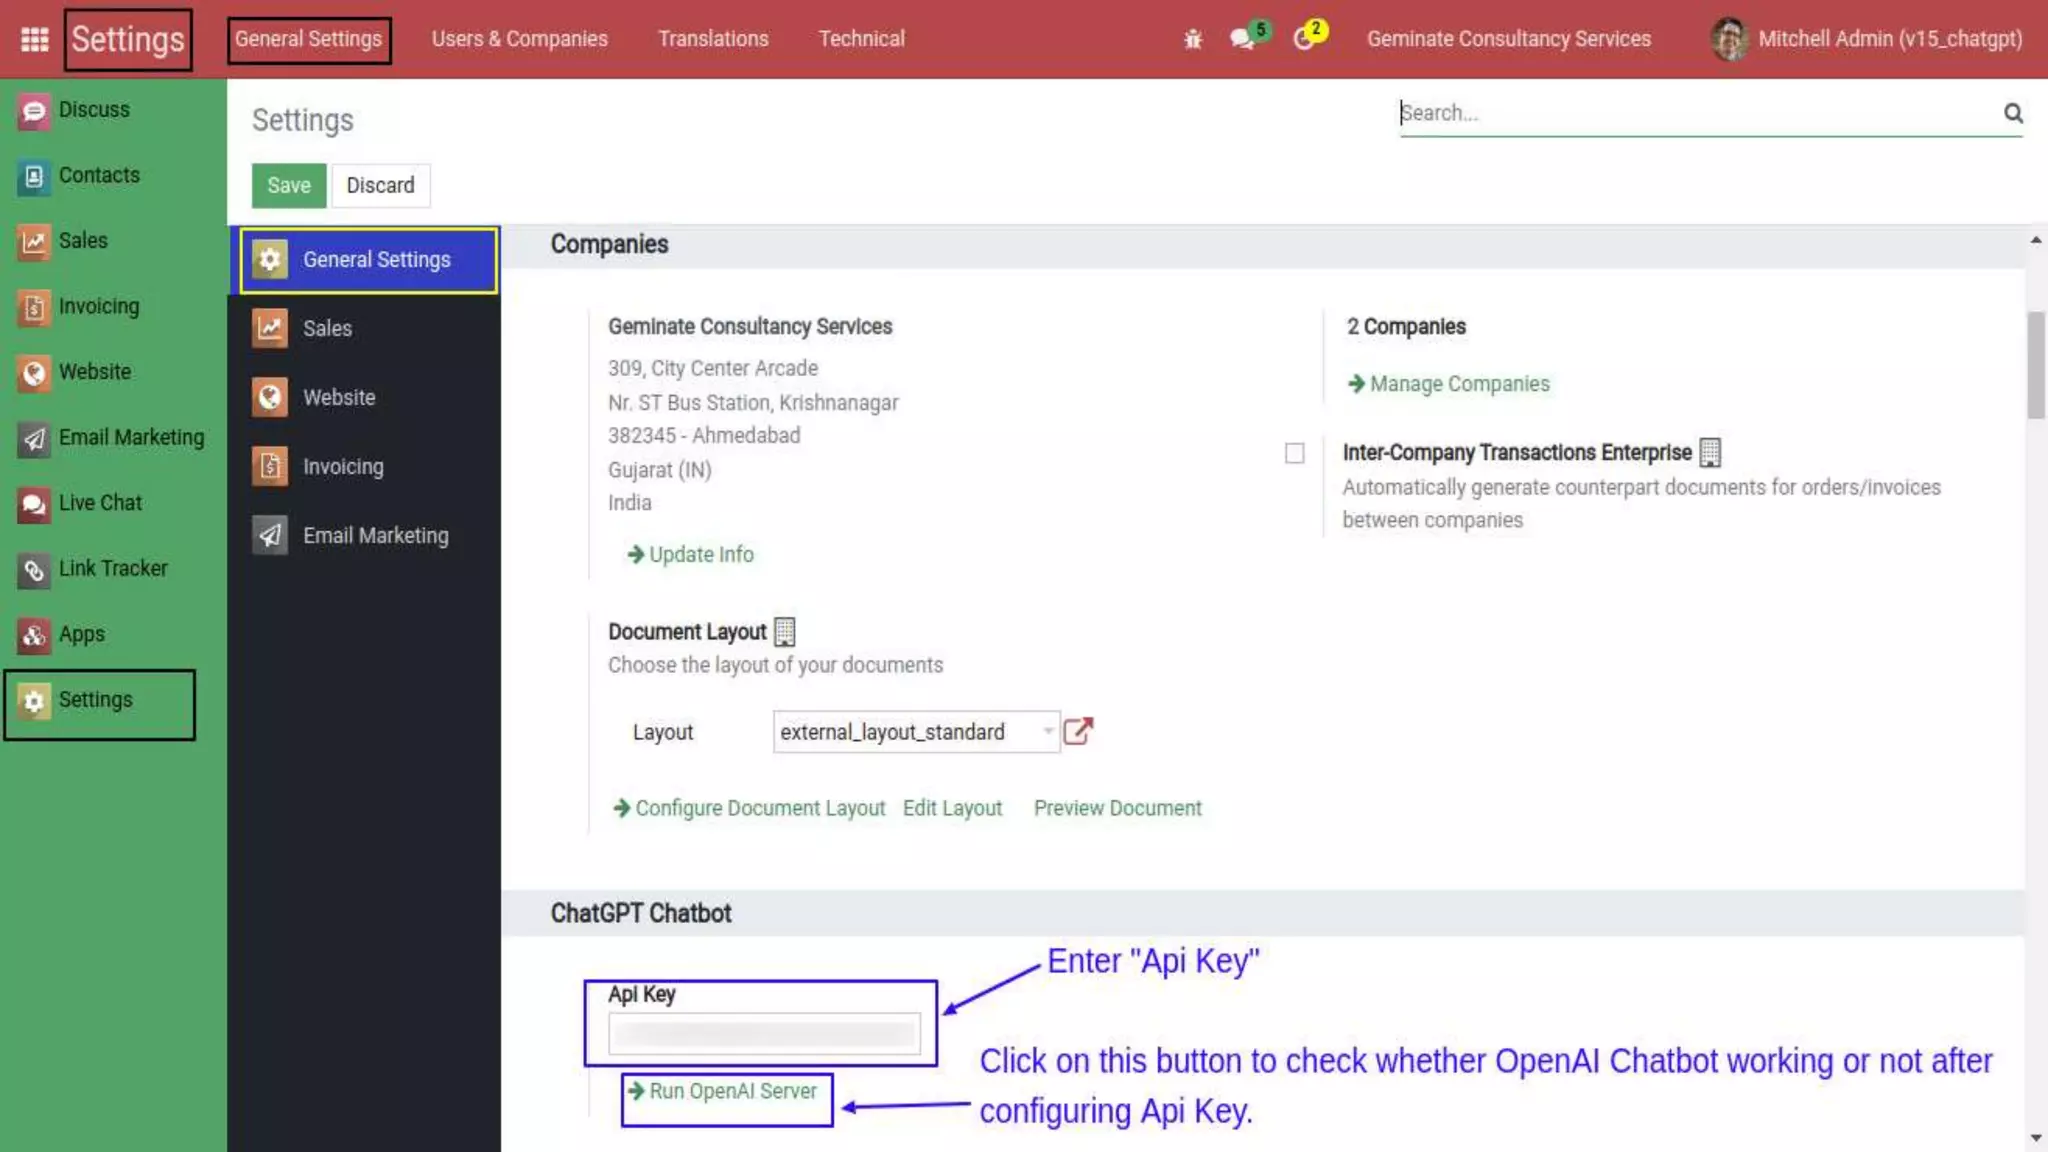Click the search magnifier icon
Viewport: 2048px width, 1152px height.
[2012, 113]
